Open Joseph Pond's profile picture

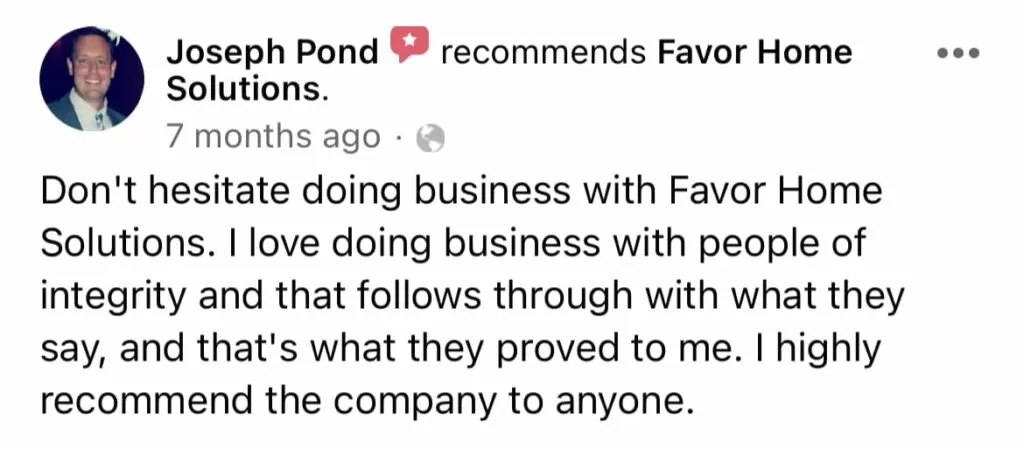pyautogui.click(x=92, y=79)
